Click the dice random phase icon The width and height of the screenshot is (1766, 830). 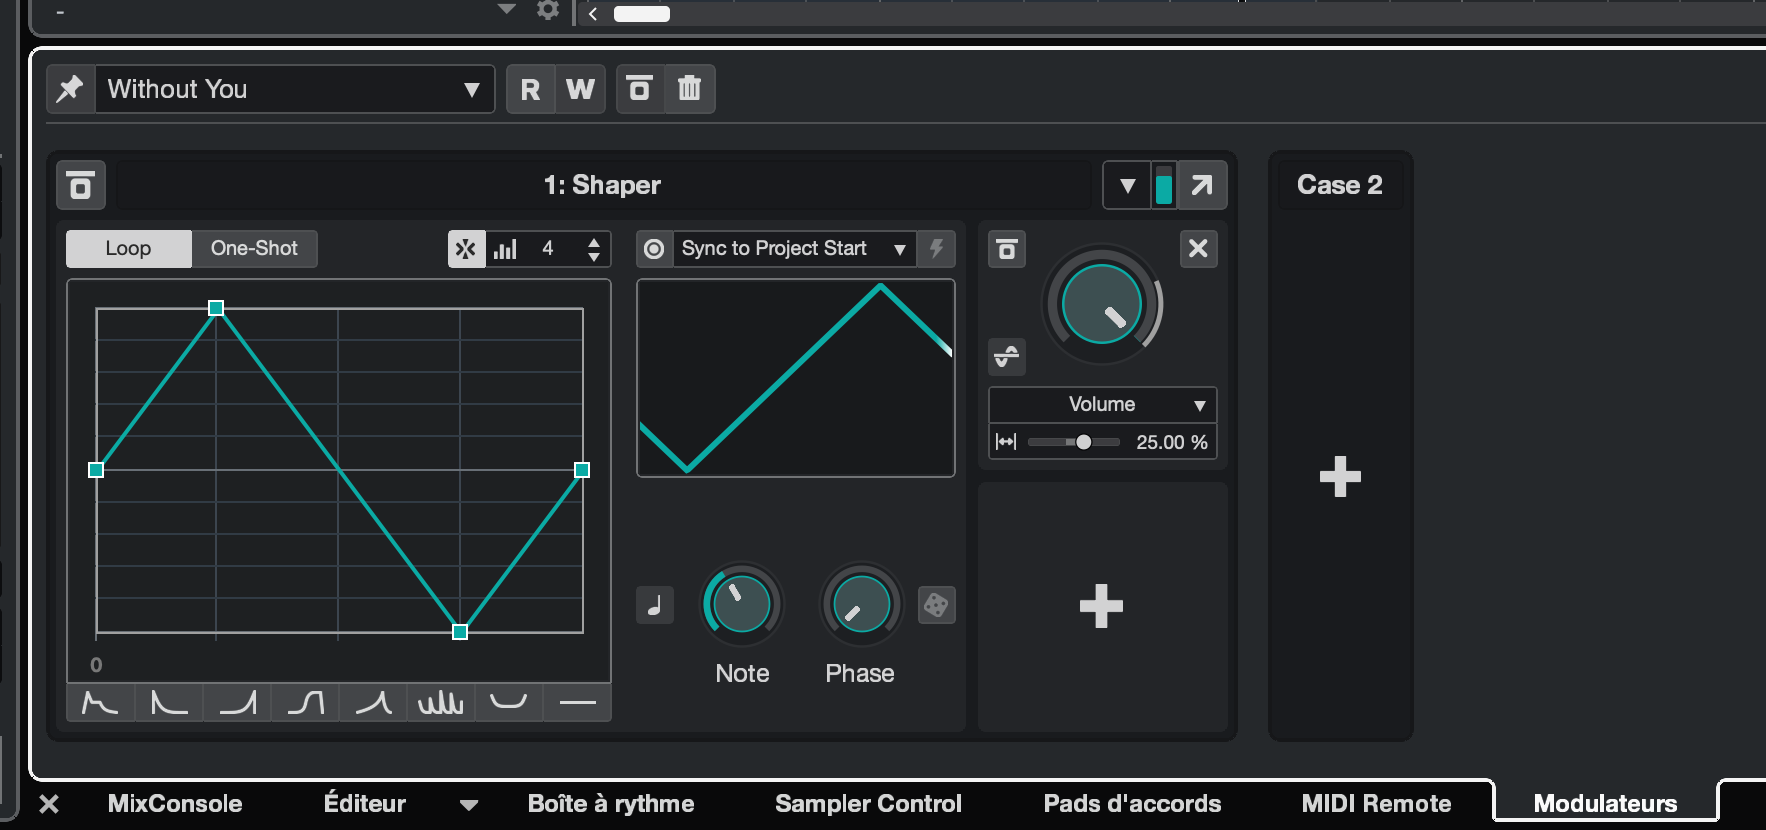click(937, 605)
